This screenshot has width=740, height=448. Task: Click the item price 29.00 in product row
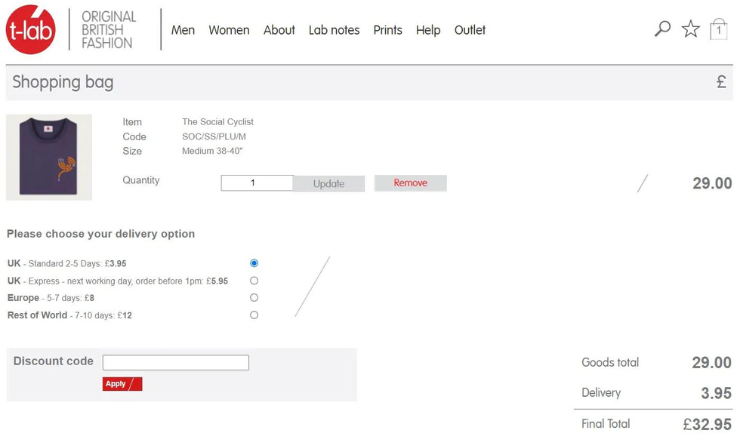point(712,183)
